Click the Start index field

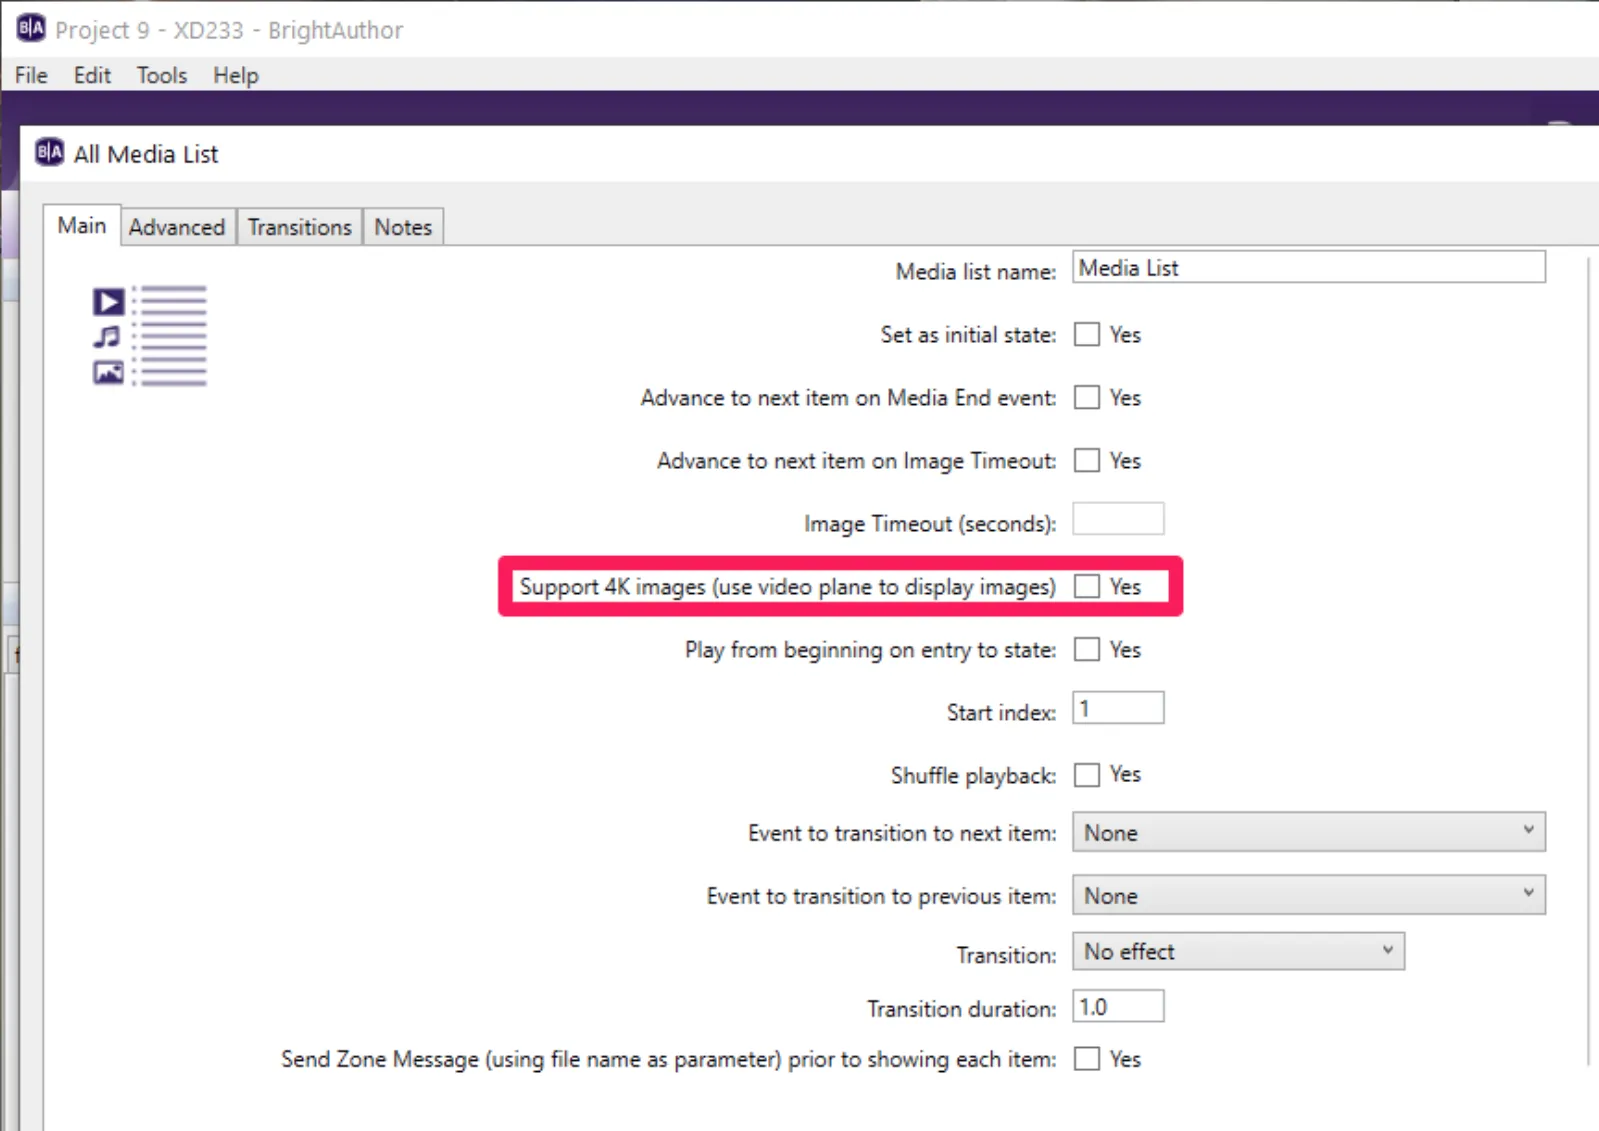click(1118, 708)
